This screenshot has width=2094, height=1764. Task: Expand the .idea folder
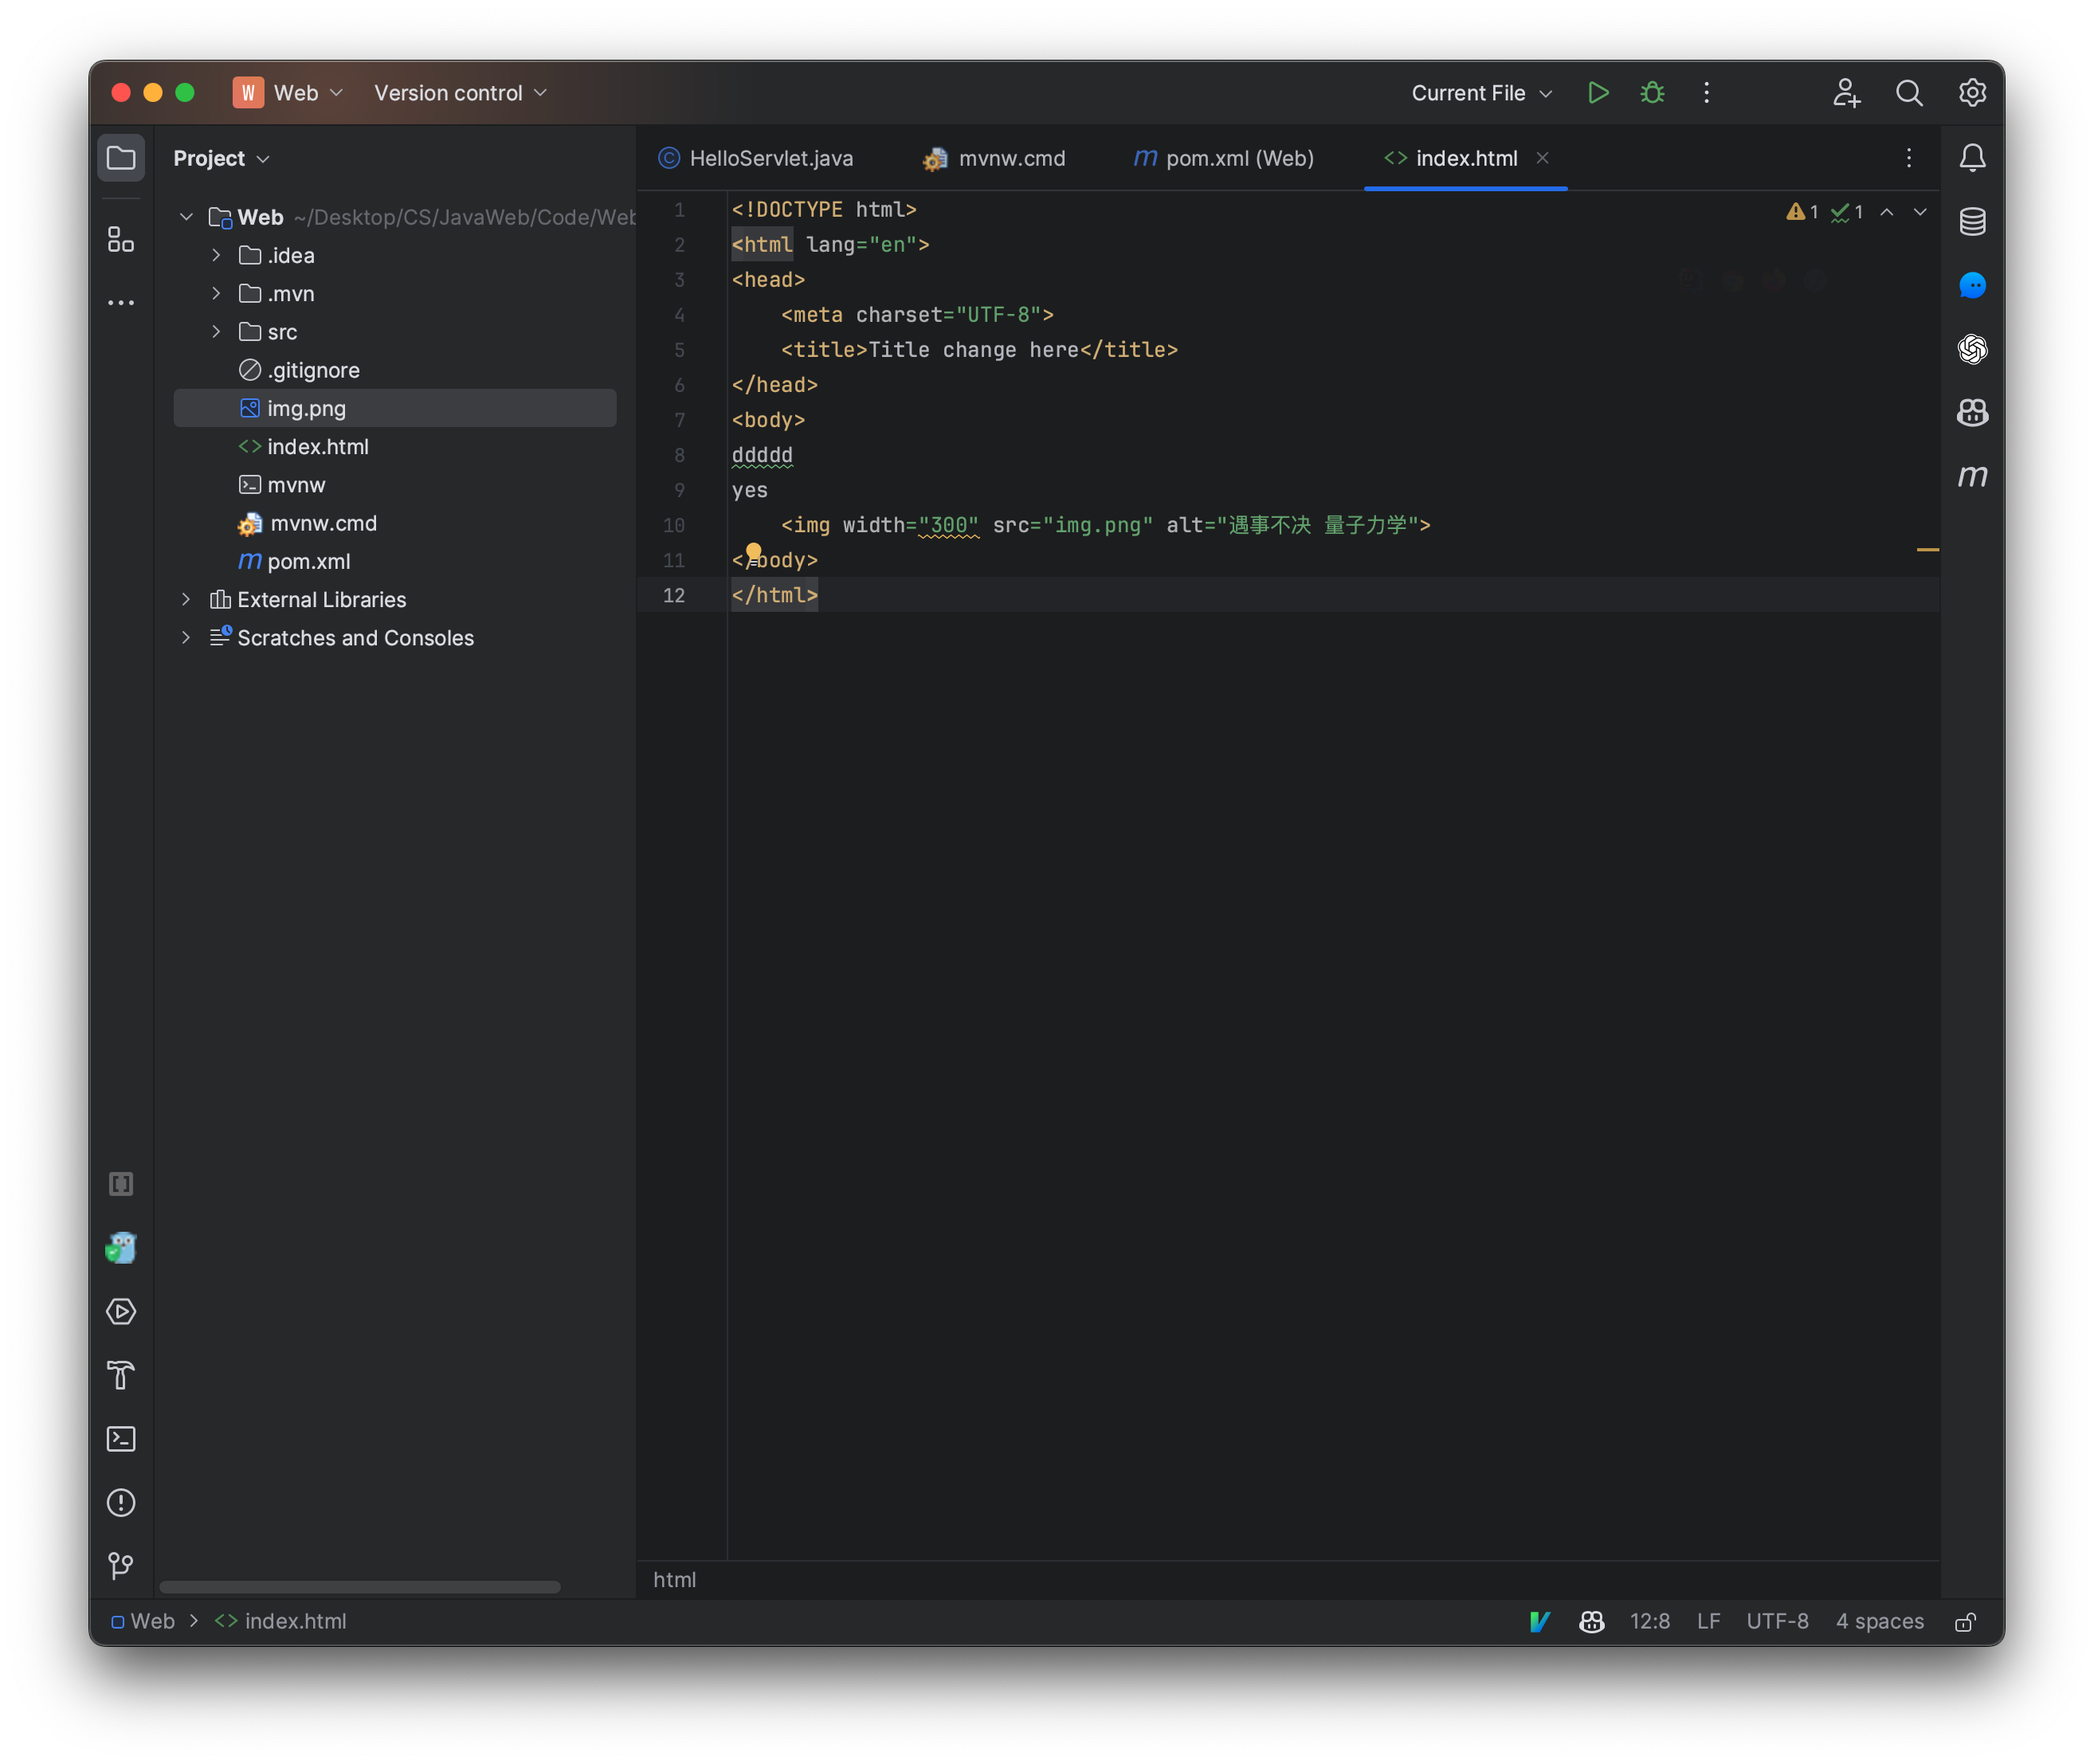pos(216,255)
